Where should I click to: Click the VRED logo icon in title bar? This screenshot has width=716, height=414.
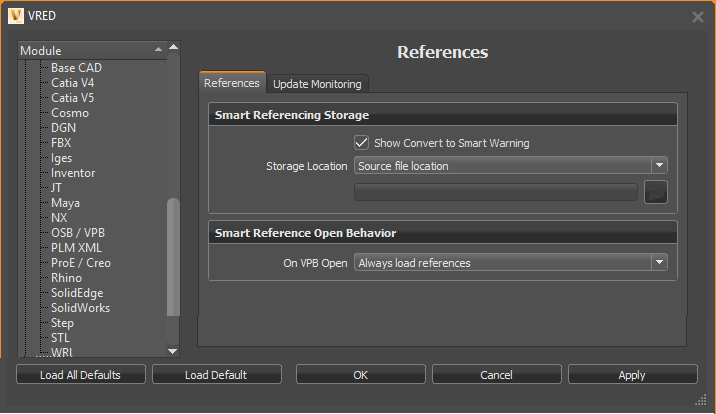pos(16,16)
